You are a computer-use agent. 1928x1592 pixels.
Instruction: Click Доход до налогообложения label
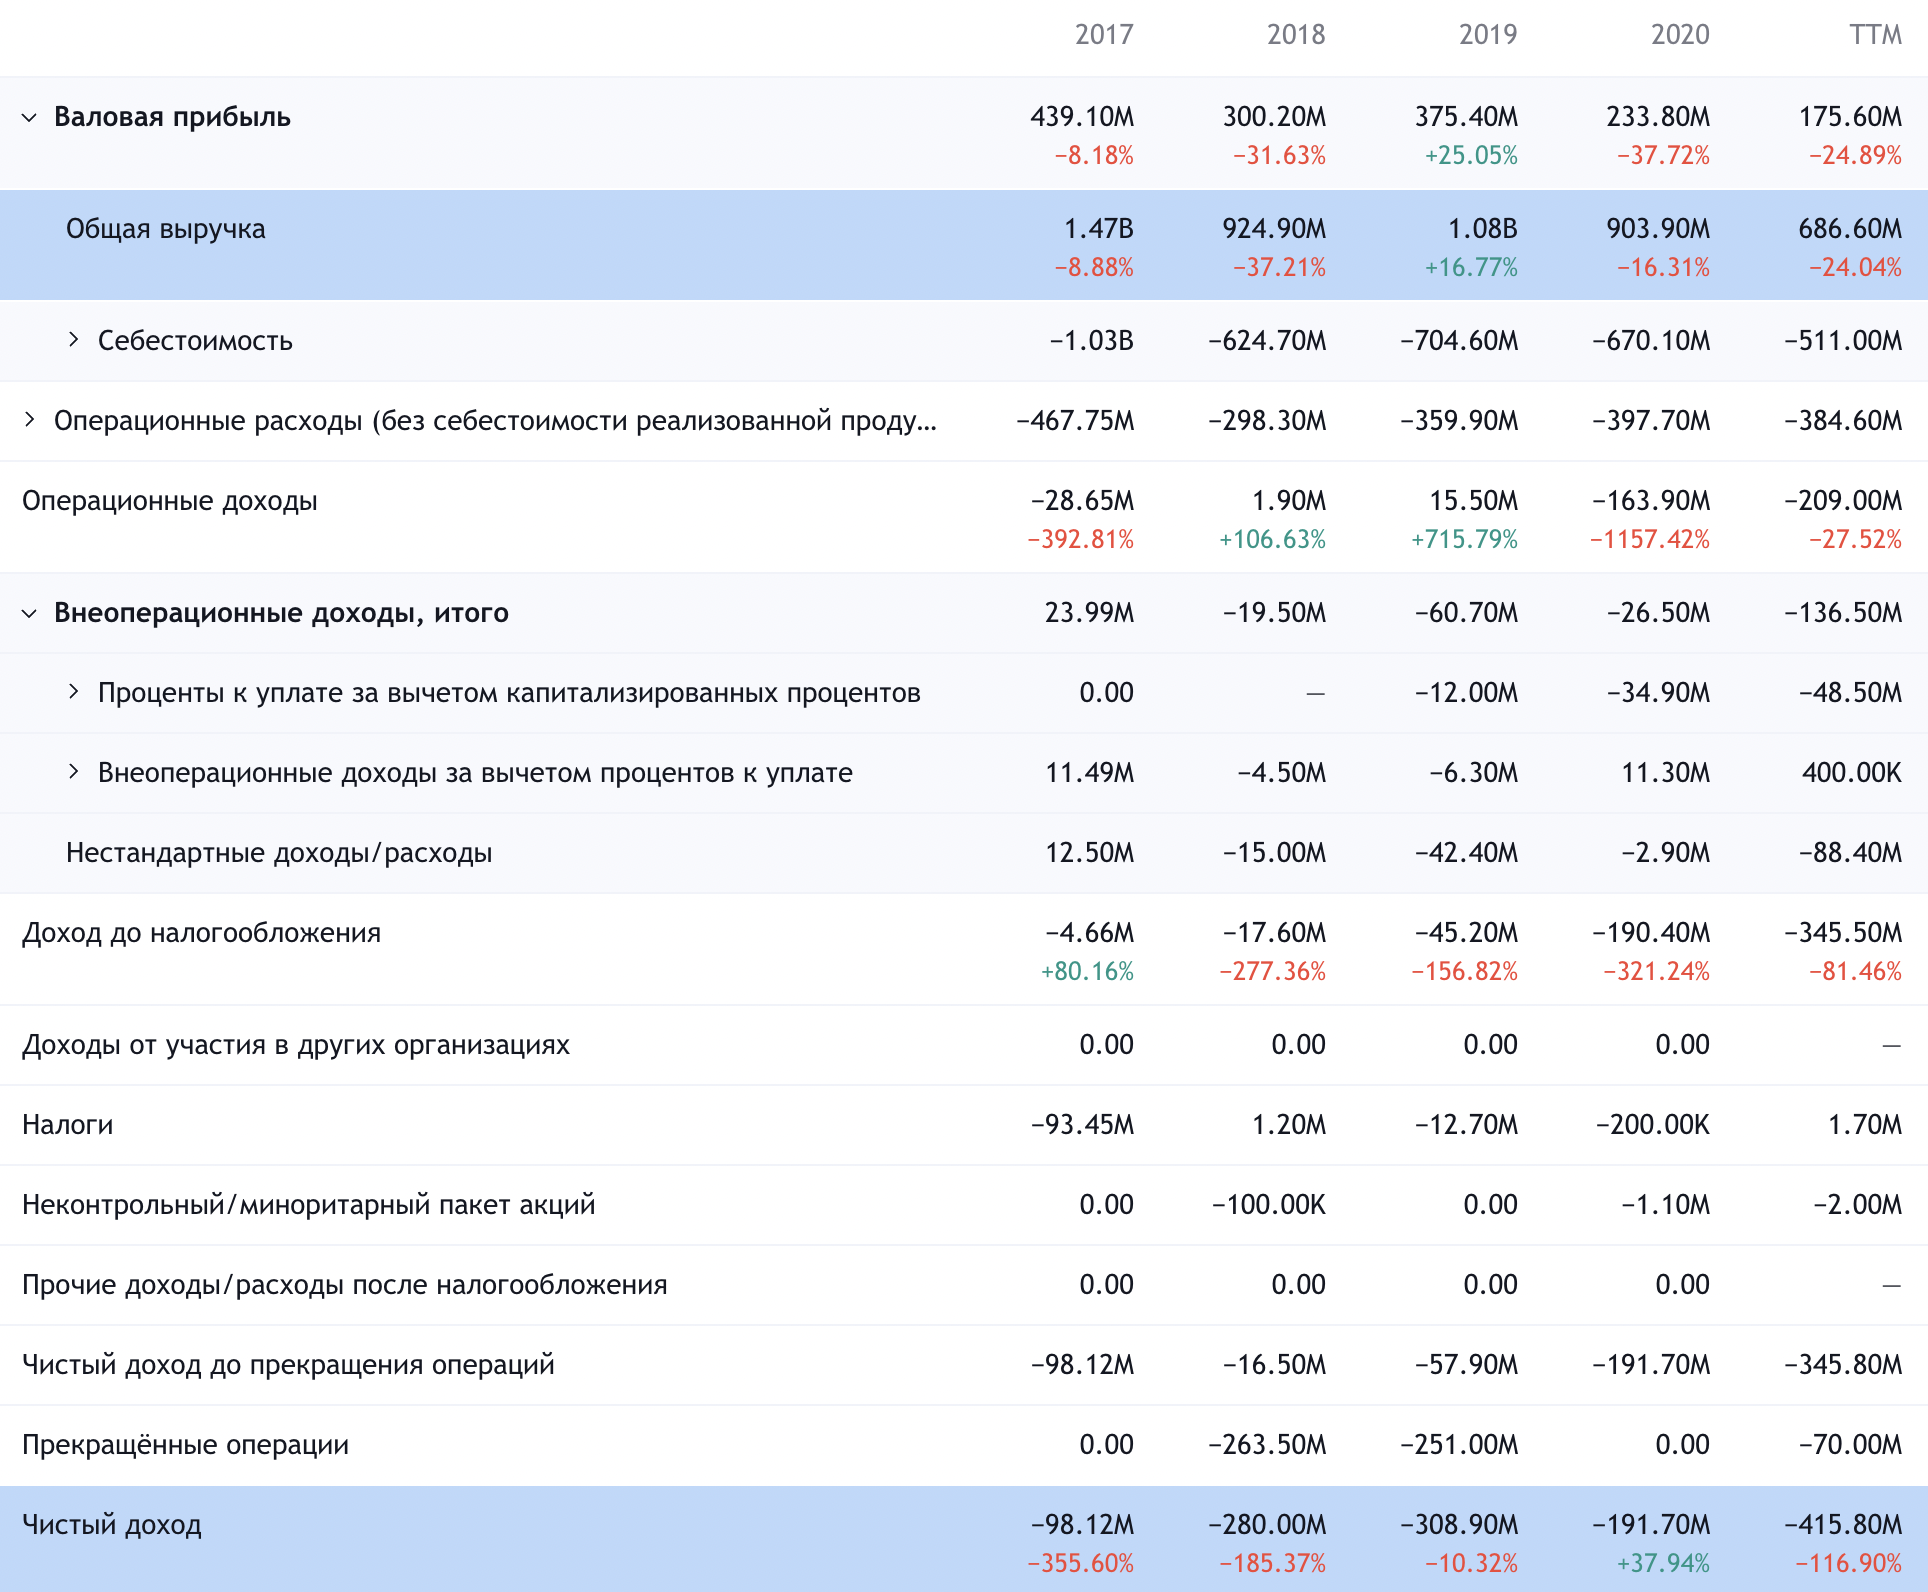click(x=202, y=933)
